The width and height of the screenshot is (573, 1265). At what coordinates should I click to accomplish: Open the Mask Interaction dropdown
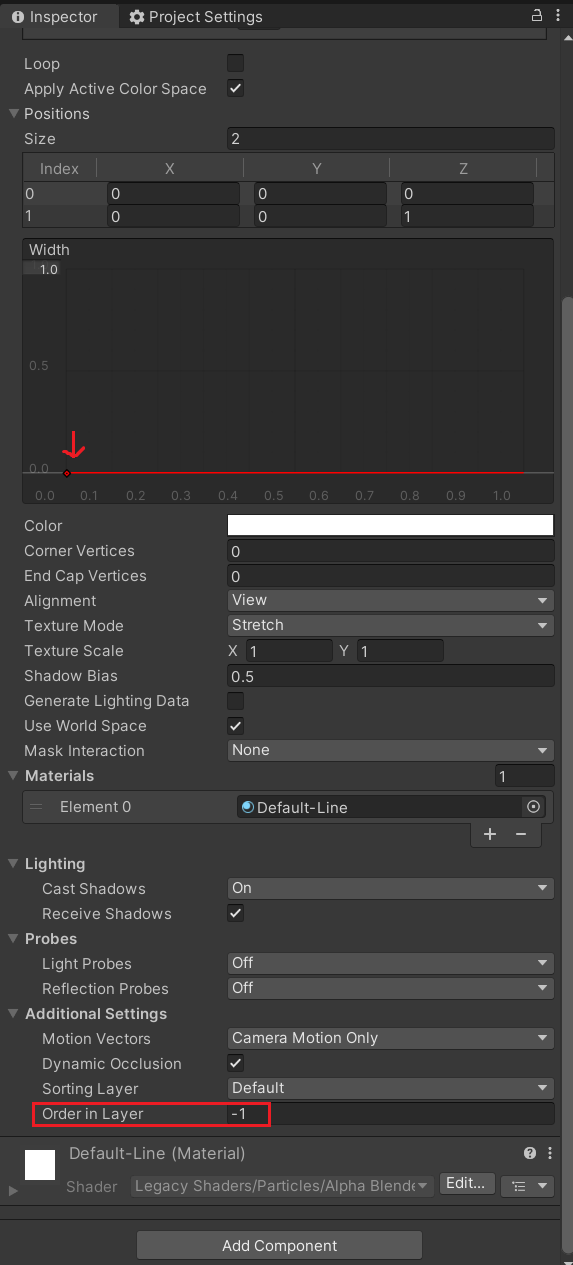(x=391, y=751)
